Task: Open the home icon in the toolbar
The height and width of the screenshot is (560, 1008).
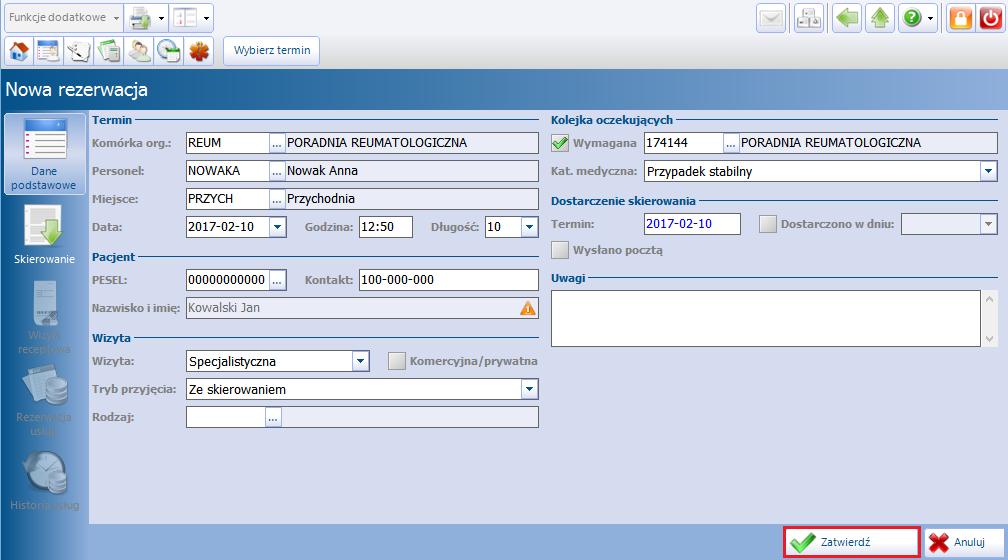Action: coord(19,51)
